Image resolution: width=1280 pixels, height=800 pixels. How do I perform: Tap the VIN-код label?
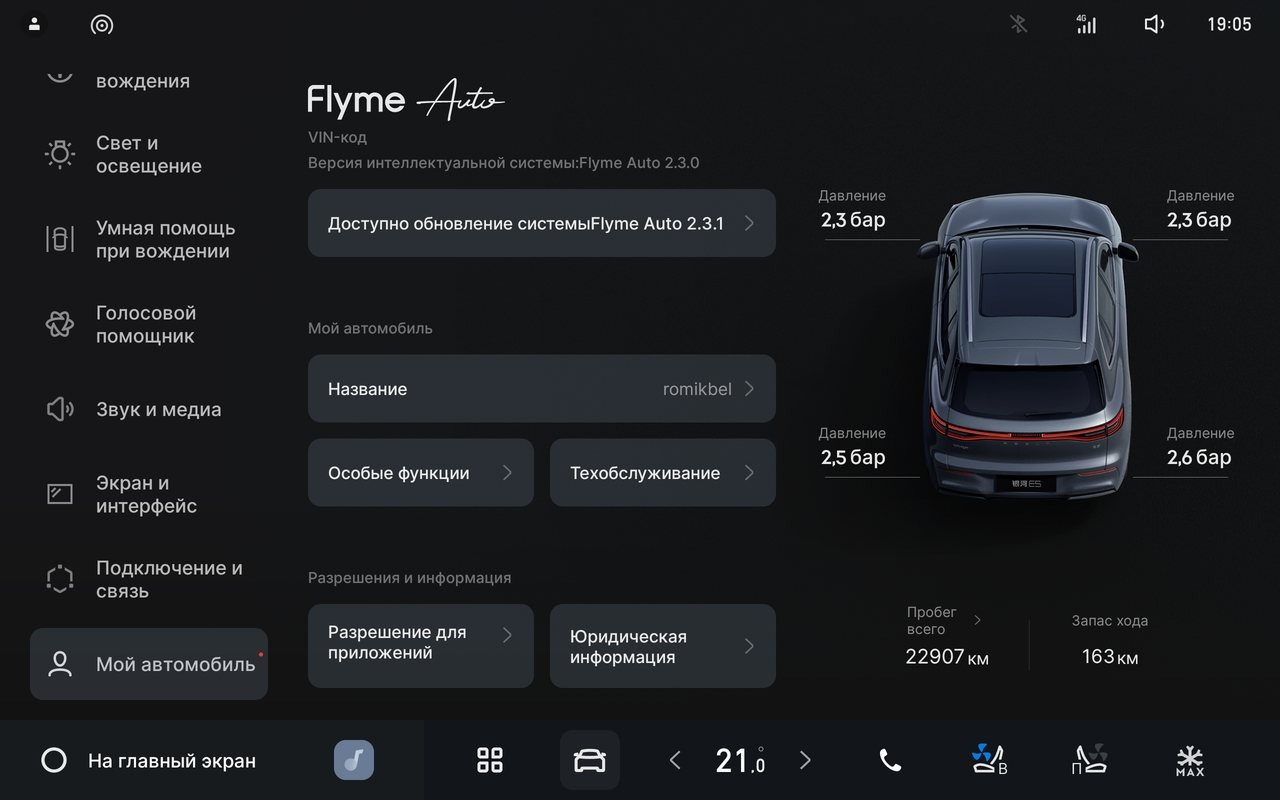(337, 138)
